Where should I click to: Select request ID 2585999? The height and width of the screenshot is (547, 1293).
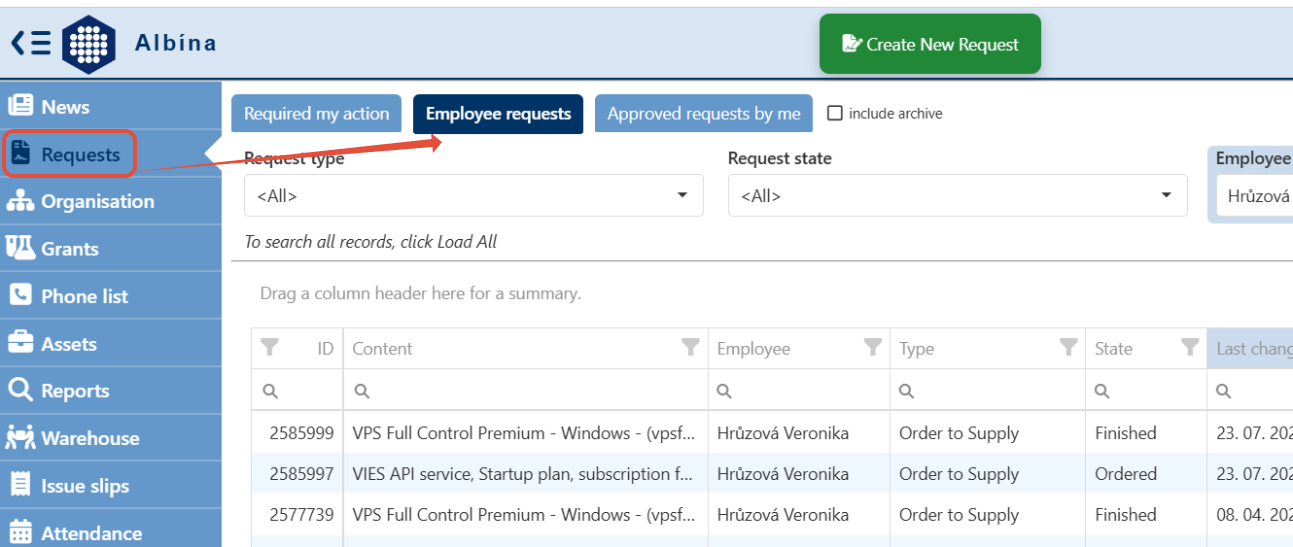click(301, 433)
